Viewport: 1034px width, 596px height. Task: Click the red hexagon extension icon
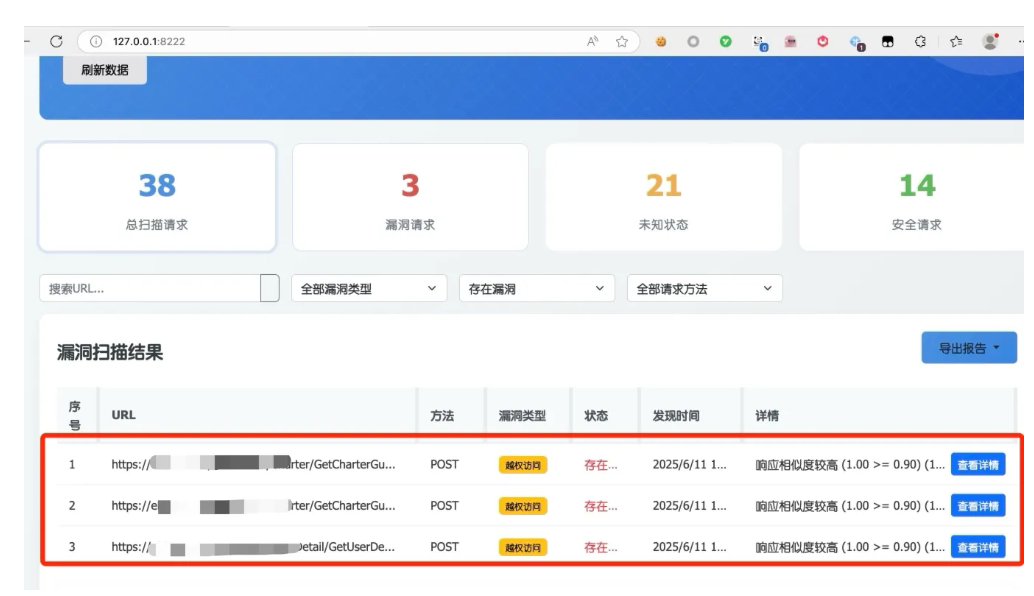pos(823,41)
